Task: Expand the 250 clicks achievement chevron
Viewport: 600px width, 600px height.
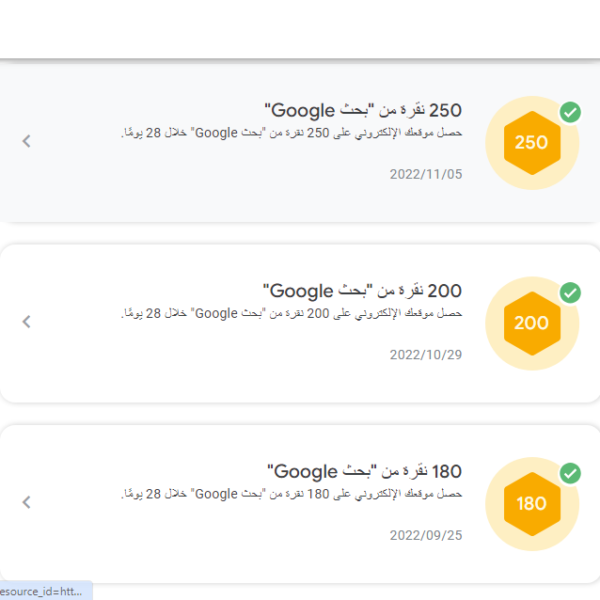Action: click(x=26, y=141)
